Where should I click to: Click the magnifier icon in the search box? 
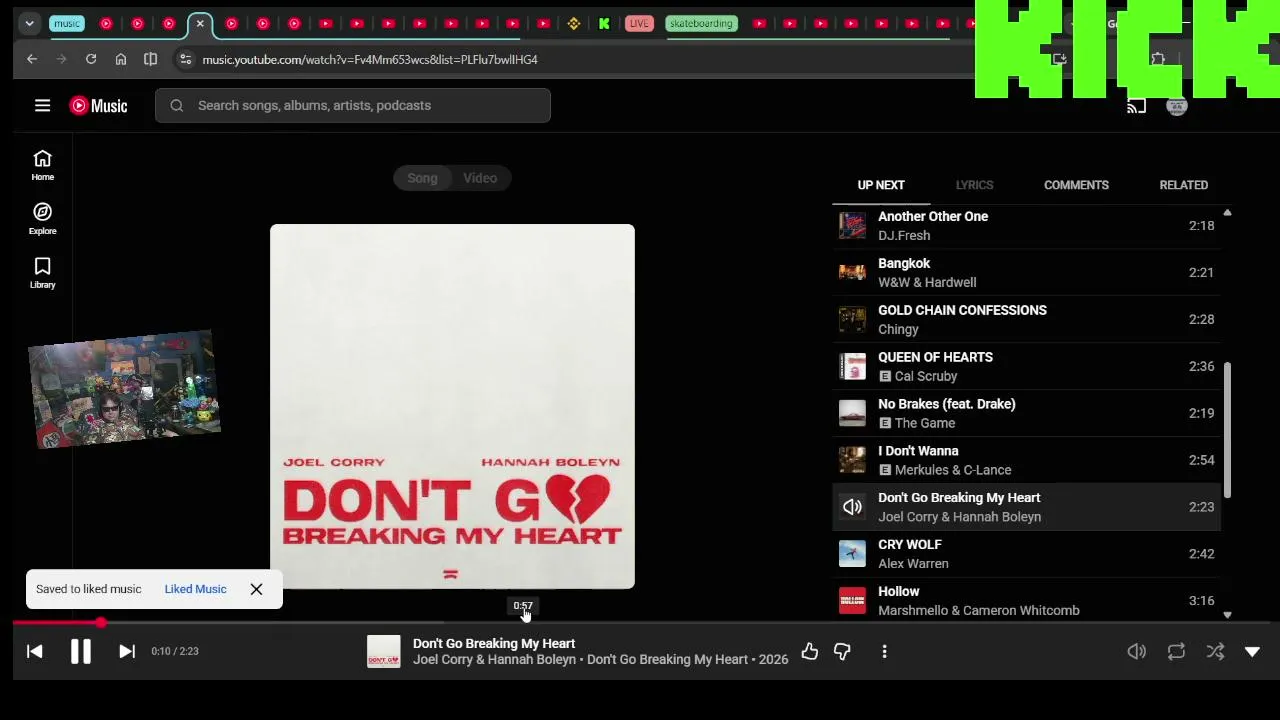[x=177, y=105]
